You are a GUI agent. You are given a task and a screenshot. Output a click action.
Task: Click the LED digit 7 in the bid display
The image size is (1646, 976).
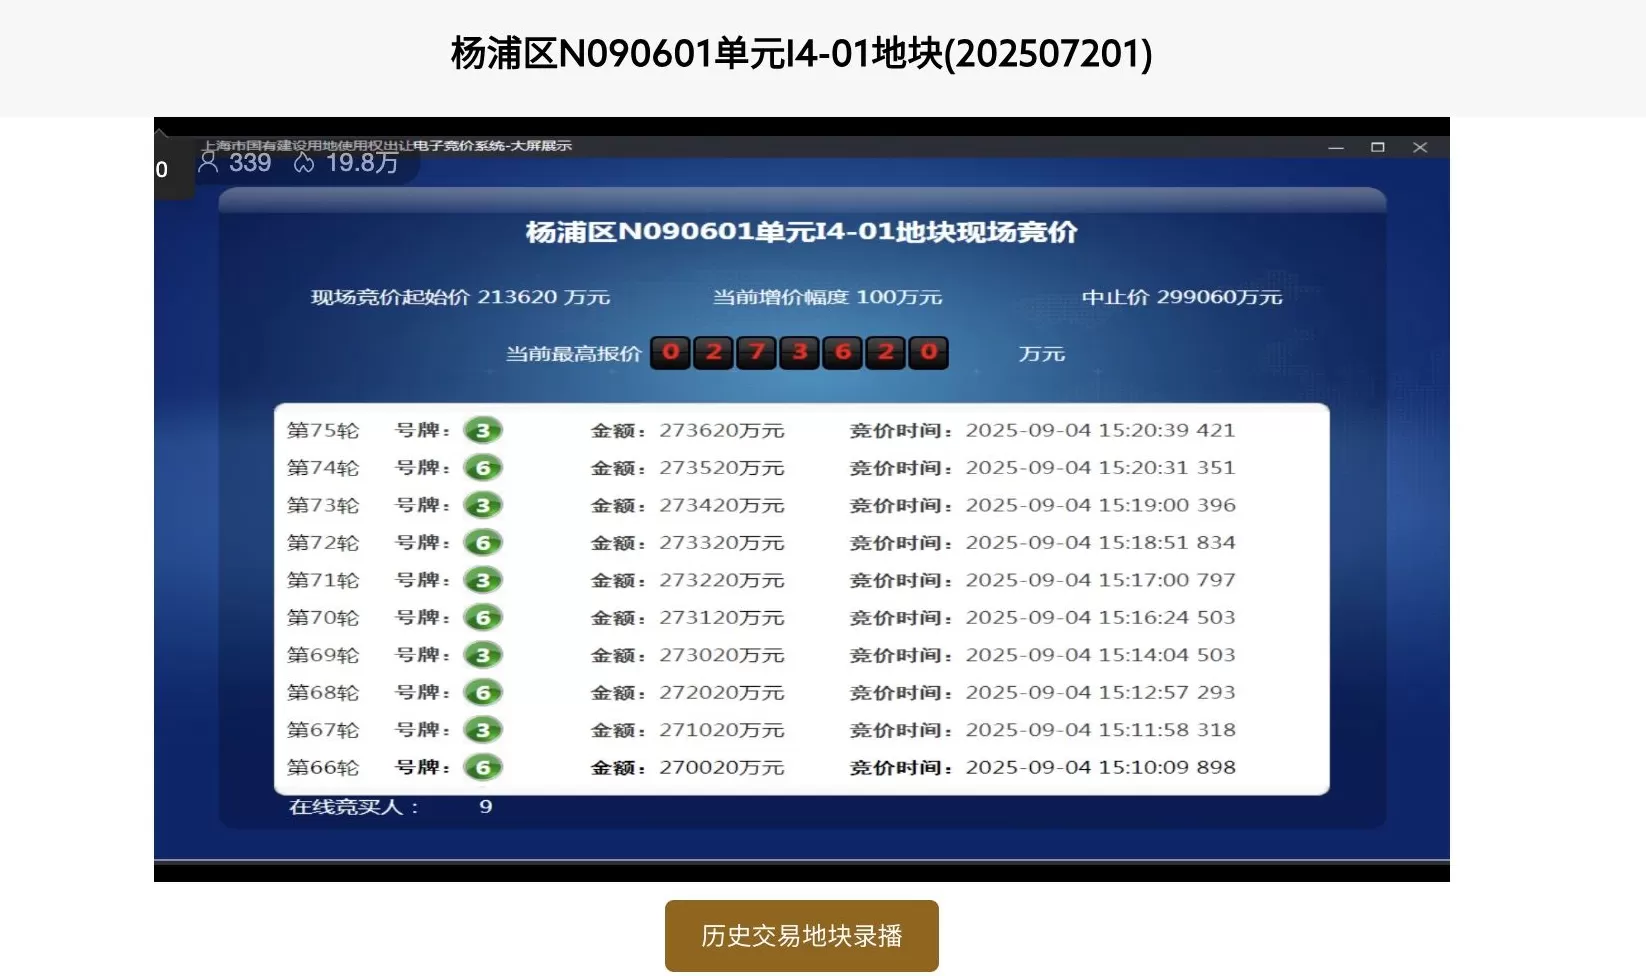[756, 352]
